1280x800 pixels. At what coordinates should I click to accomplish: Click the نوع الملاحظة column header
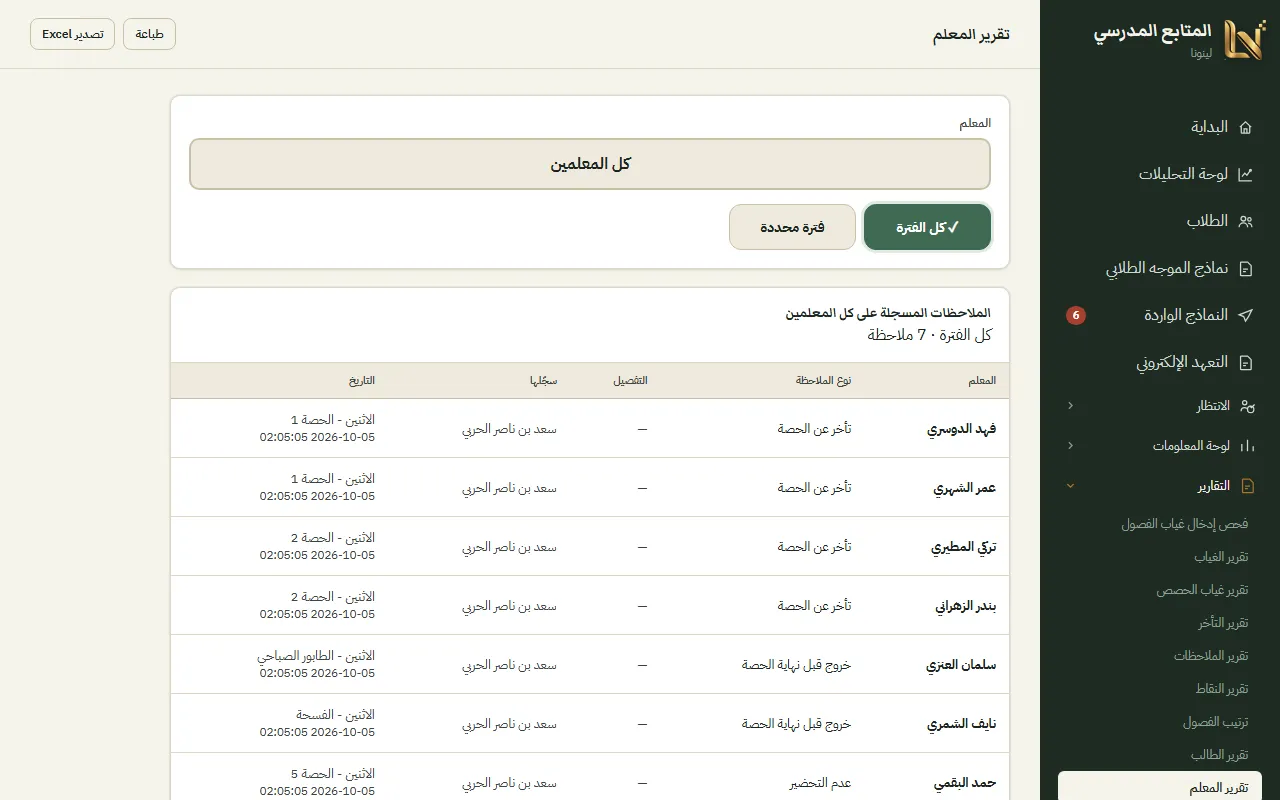point(824,381)
